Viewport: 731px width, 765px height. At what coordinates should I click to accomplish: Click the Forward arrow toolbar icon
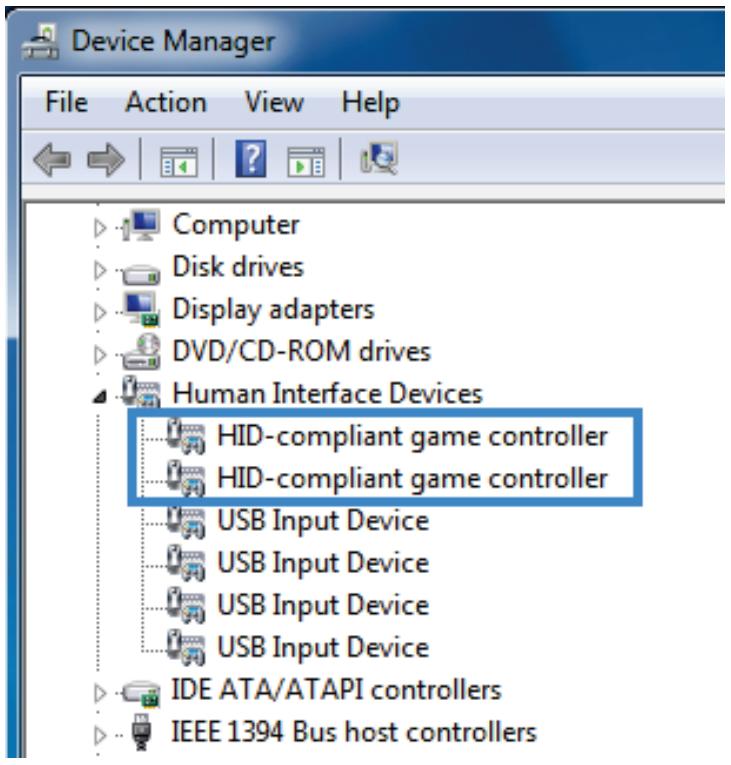click(105, 160)
